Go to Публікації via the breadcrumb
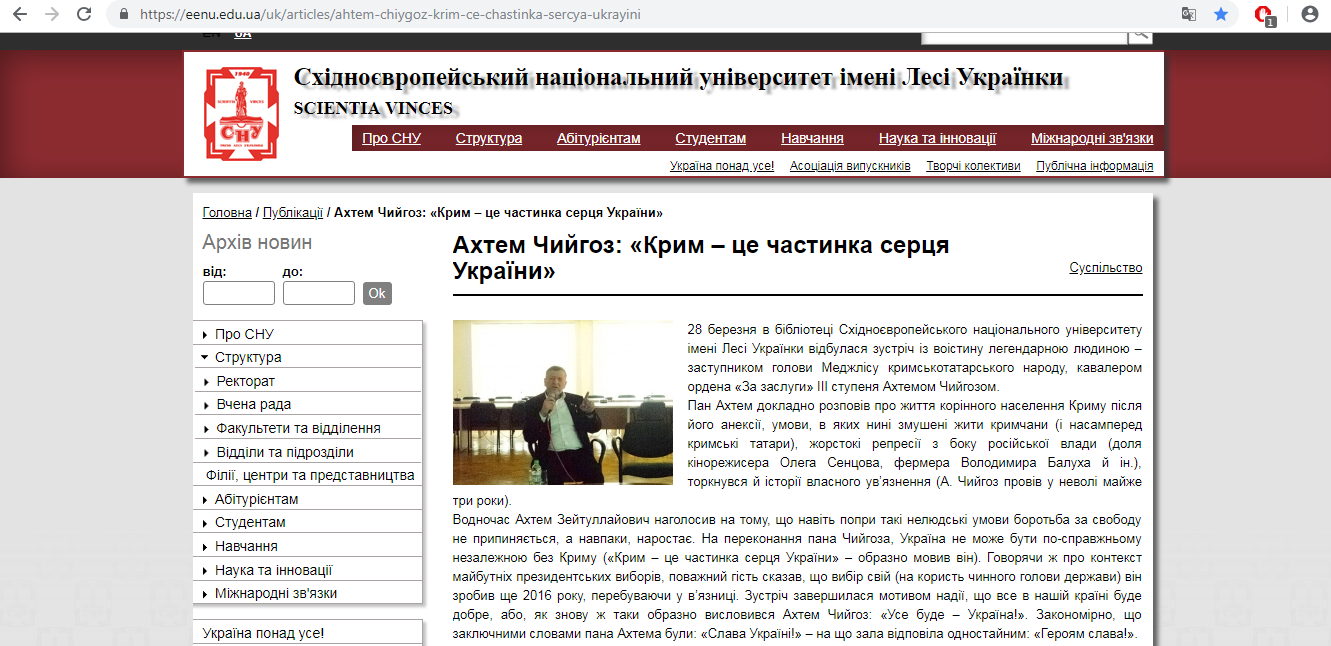This screenshot has width=1331, height=646. [292, 213]
